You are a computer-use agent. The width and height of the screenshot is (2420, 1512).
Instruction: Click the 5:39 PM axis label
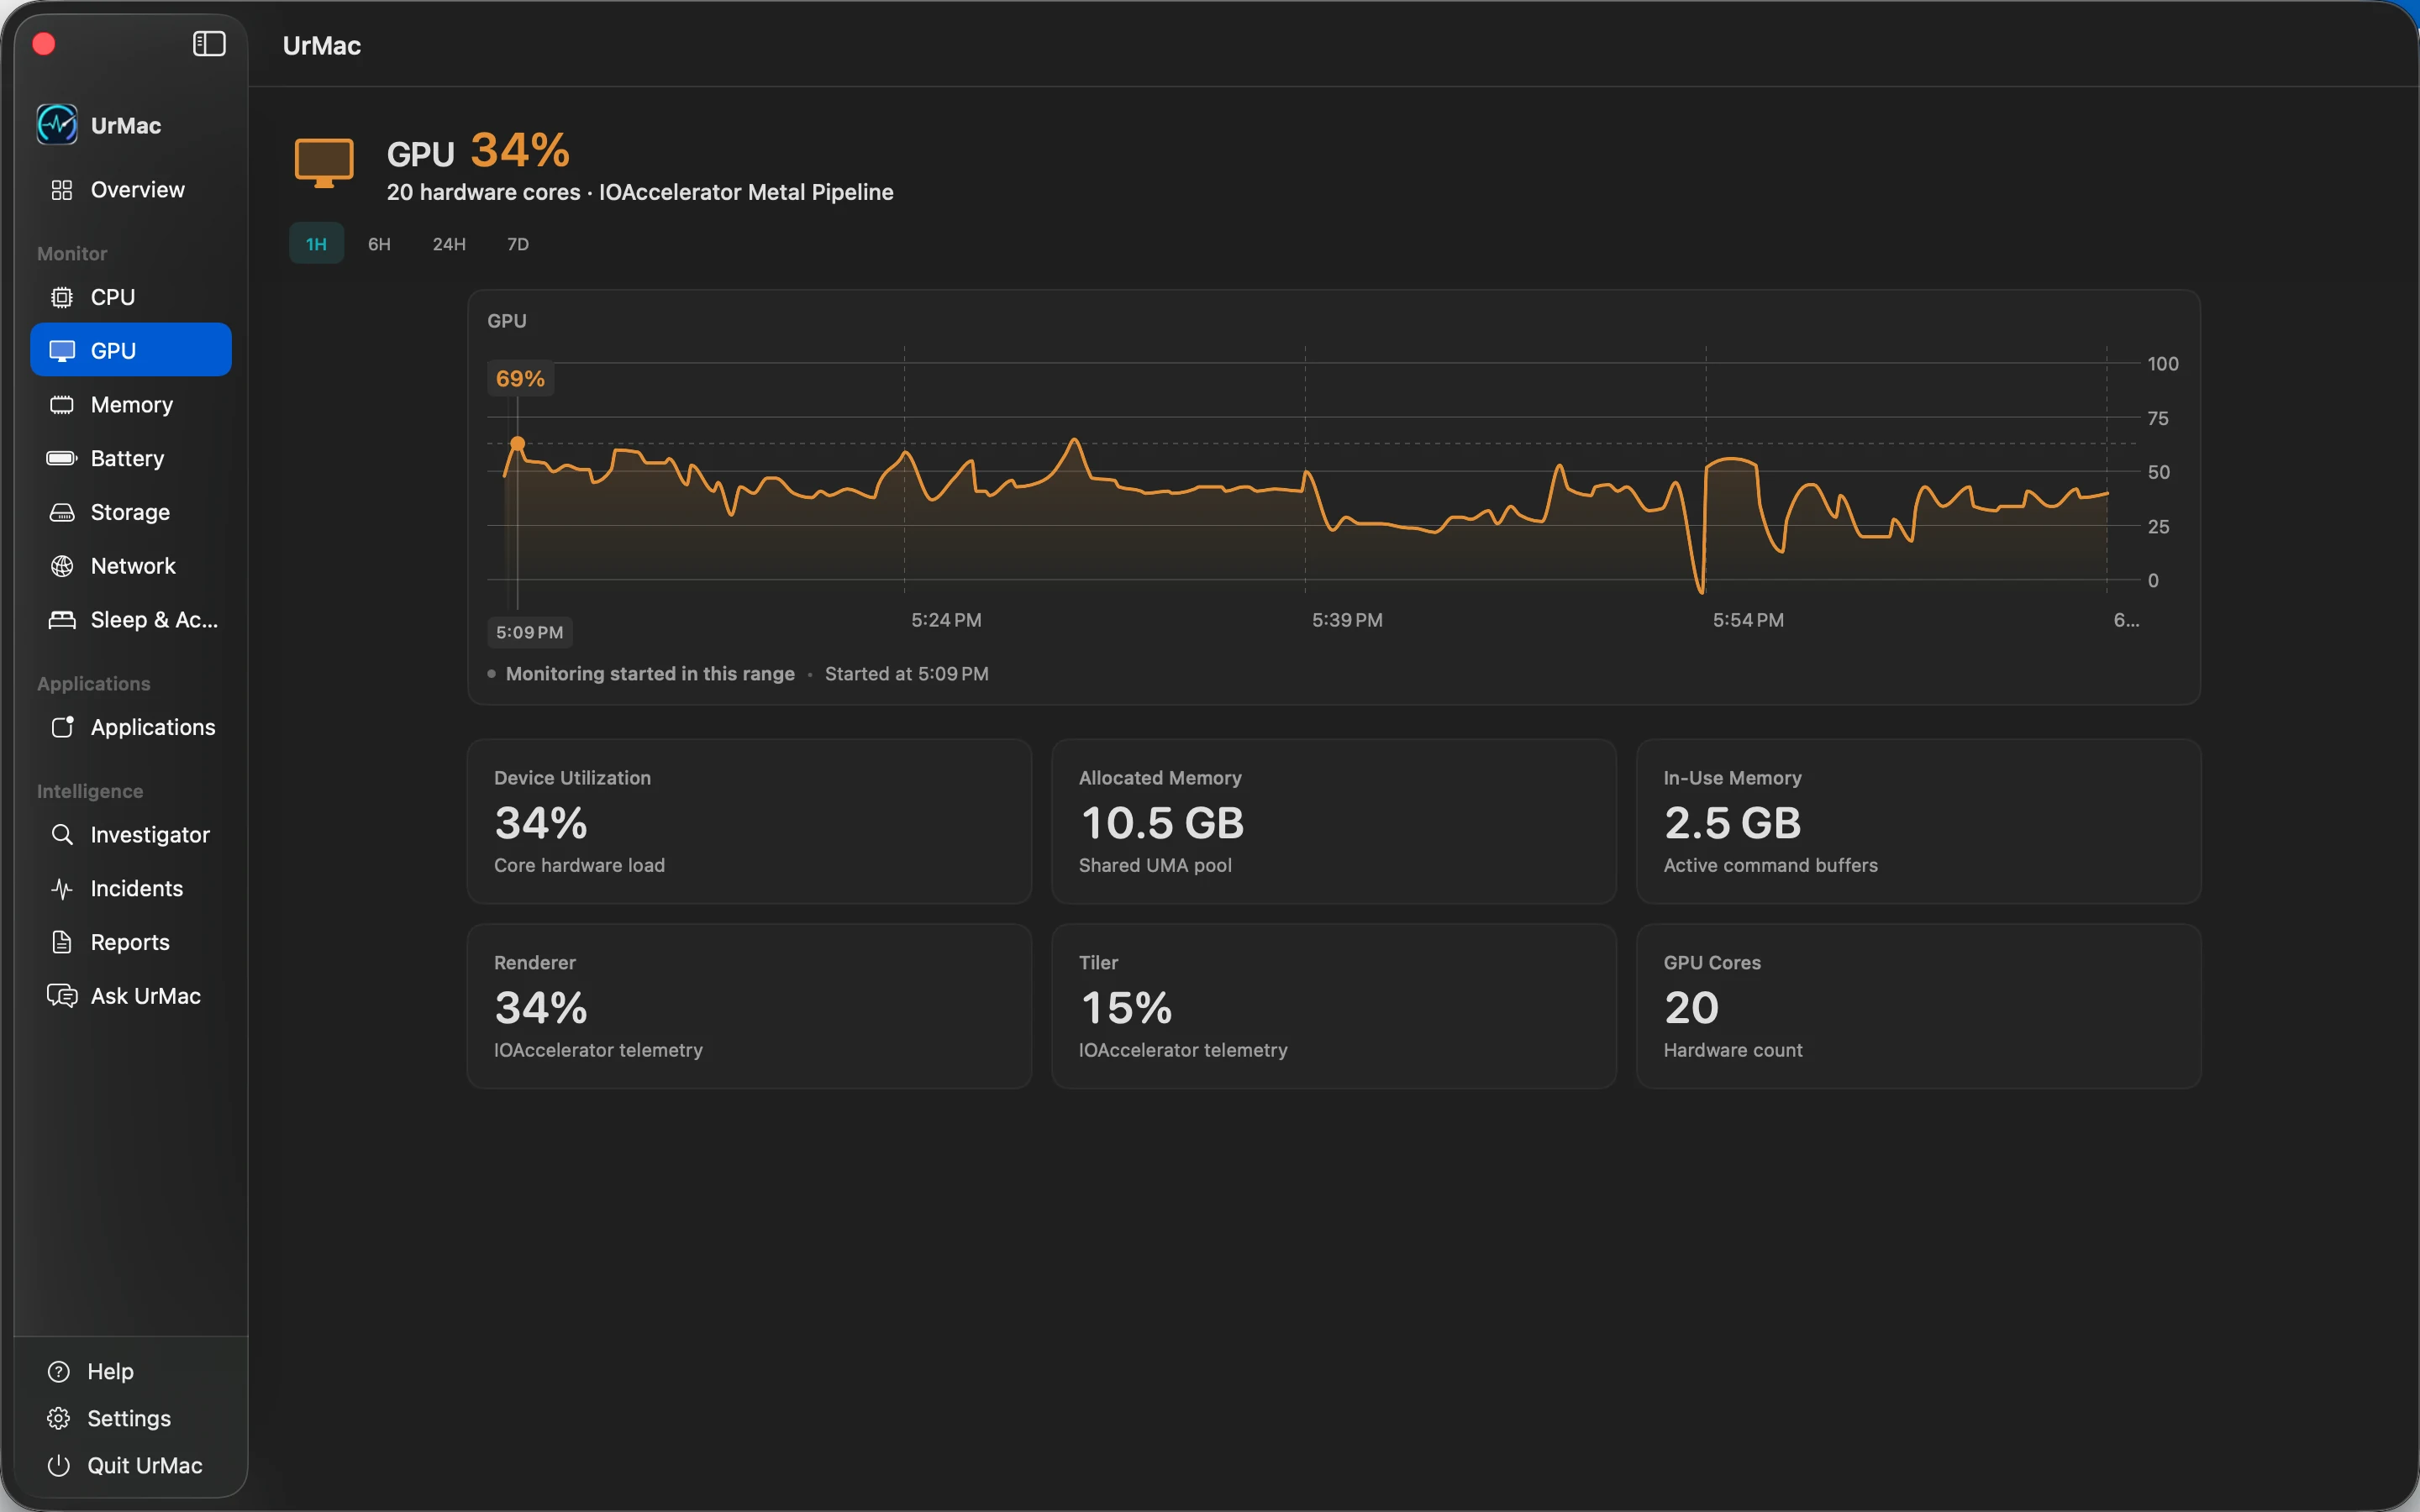[x=1347, y=620]
